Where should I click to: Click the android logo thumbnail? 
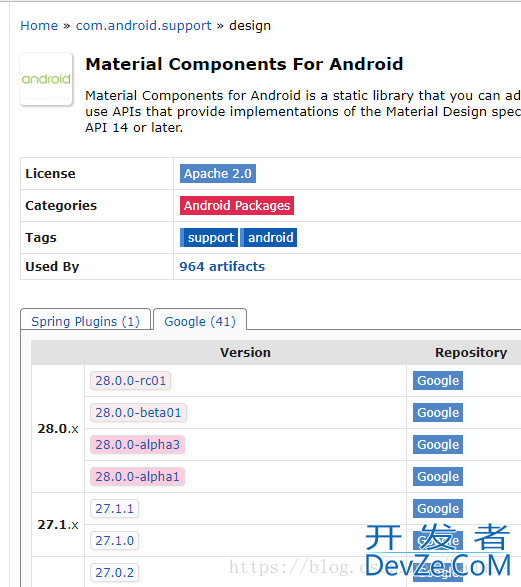[x=46, y=79]
